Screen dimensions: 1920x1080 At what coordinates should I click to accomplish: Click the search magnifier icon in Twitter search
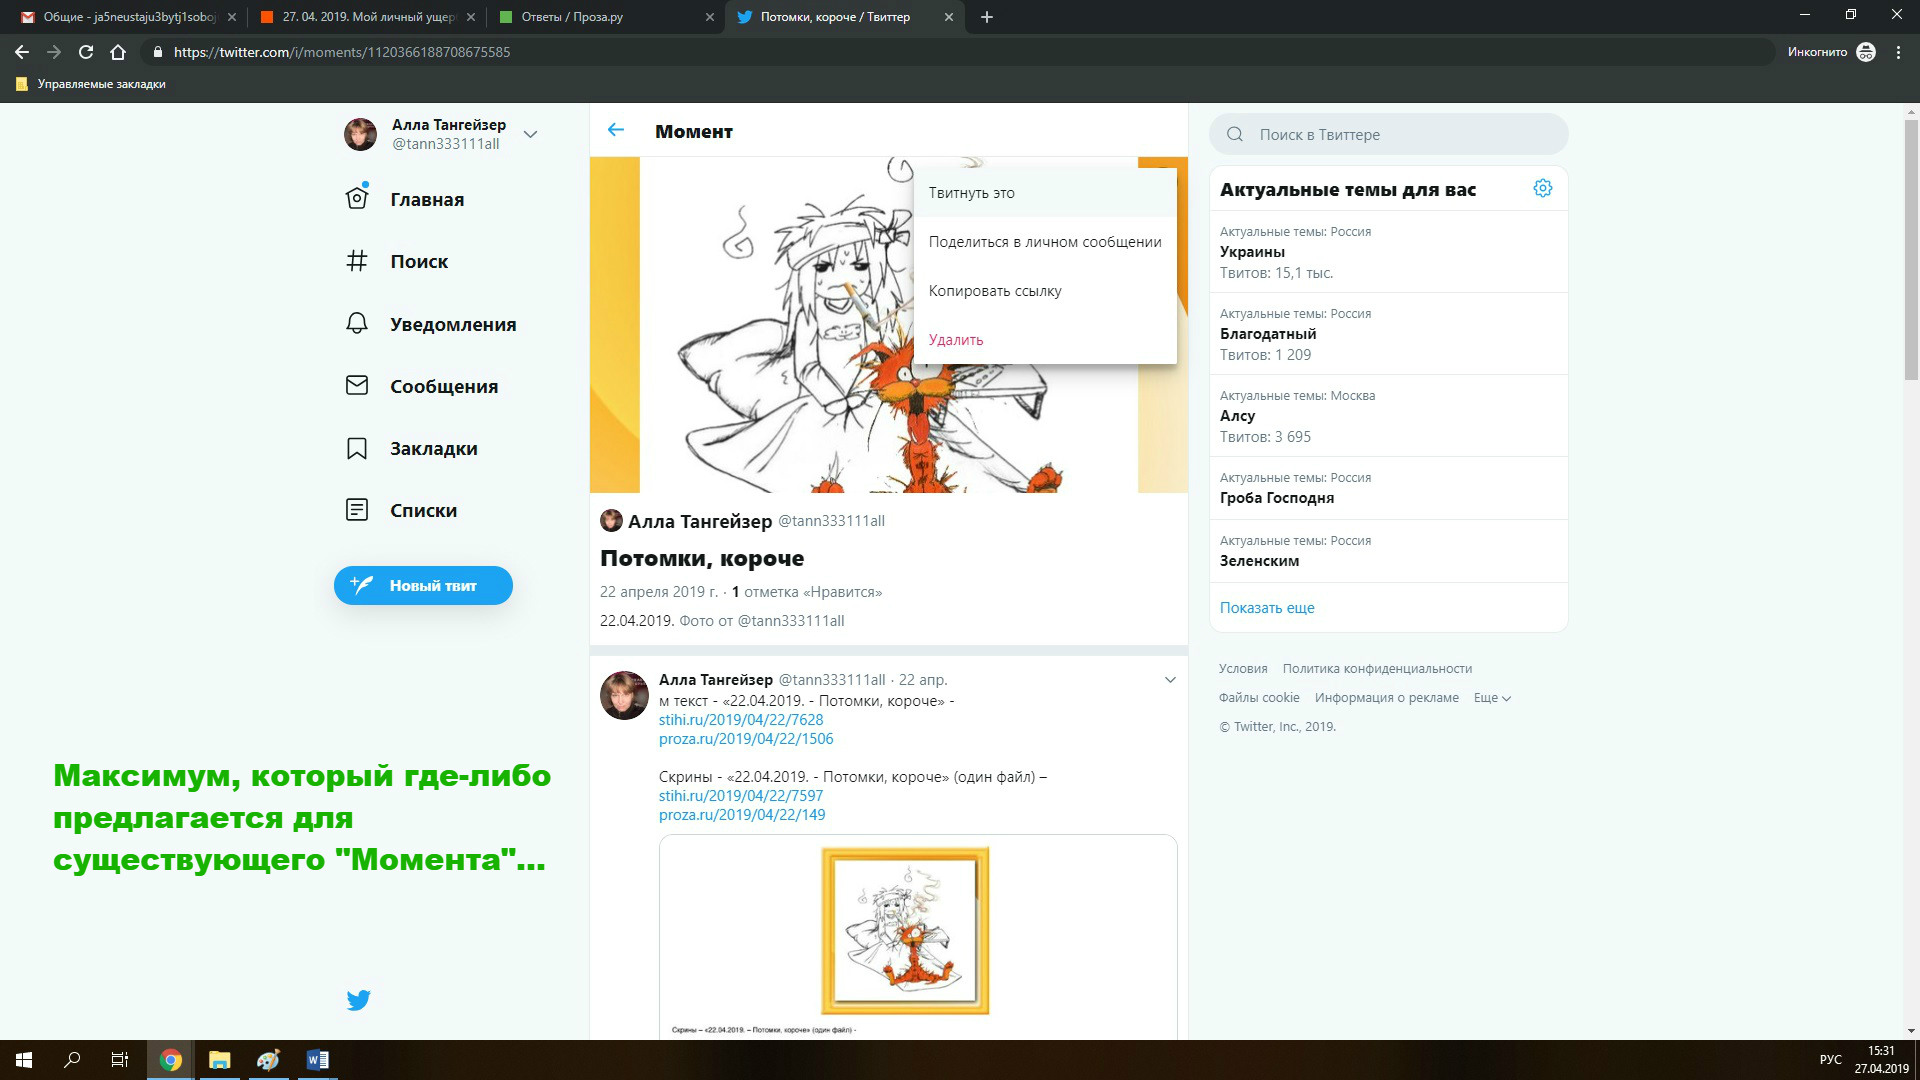1235,134
